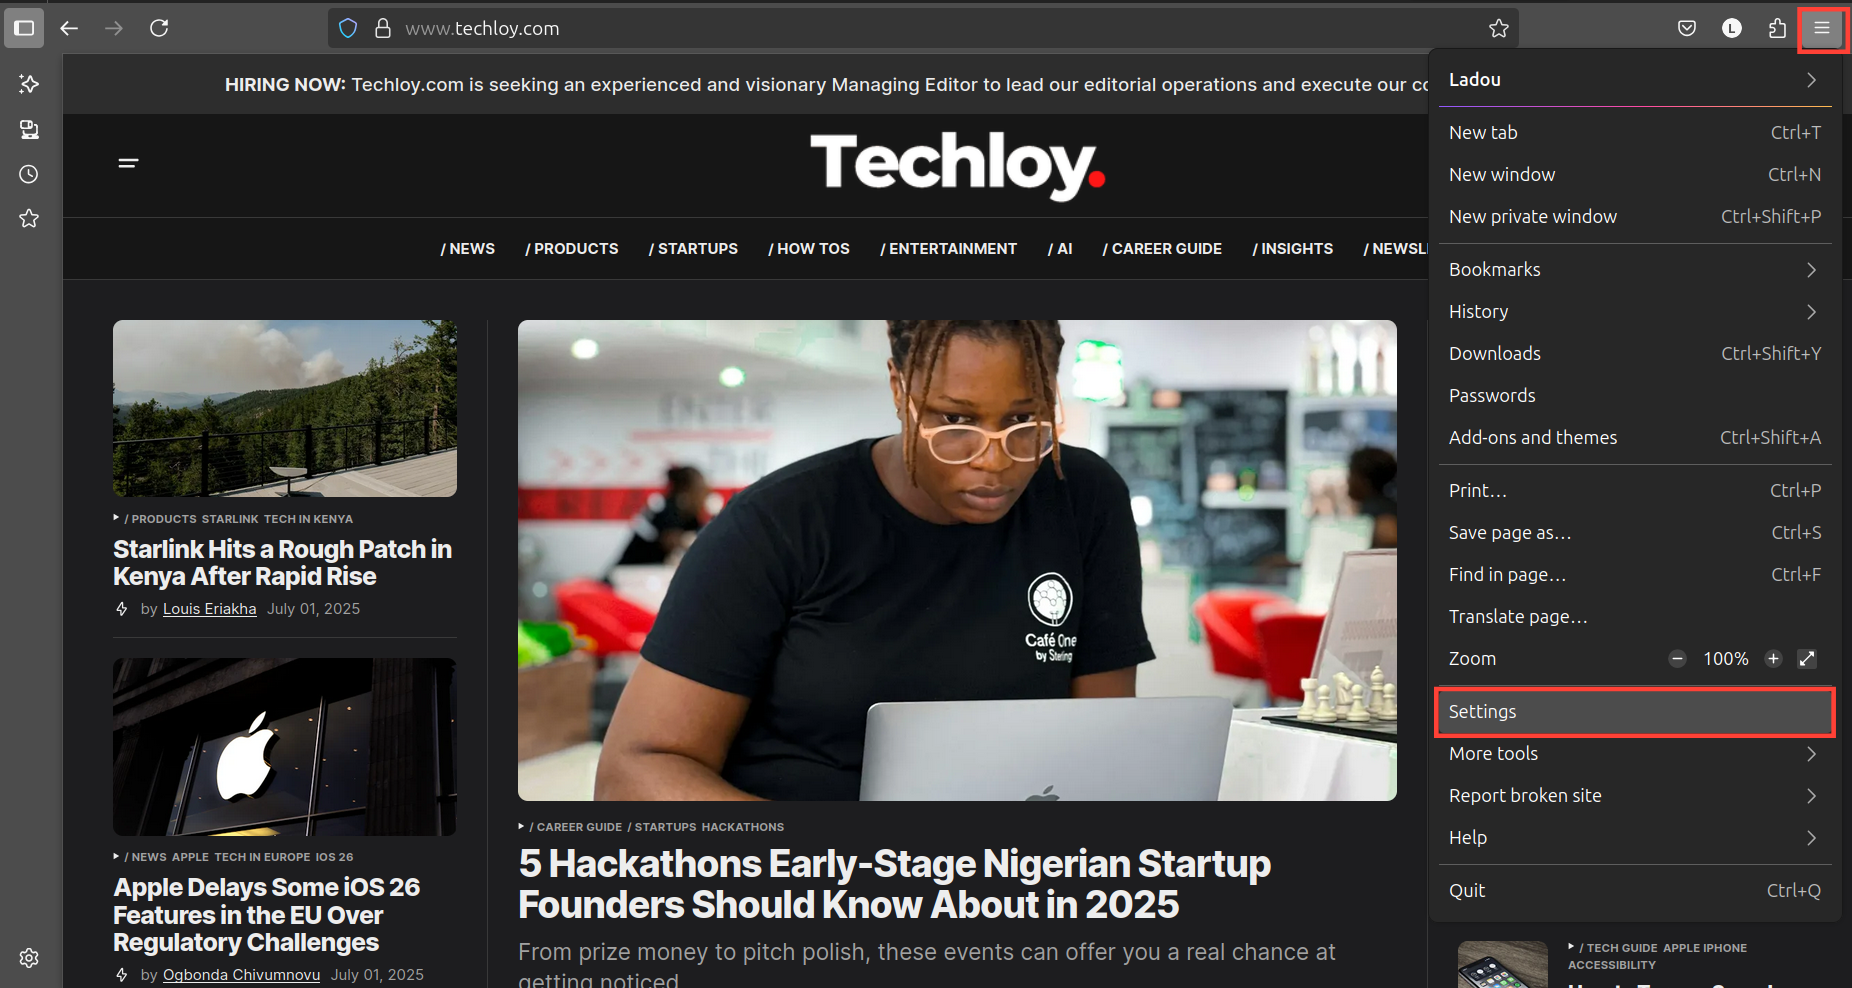Click the Apple store article thumbnail
This screenshot has height=988, width=1852.
(x=285, y=746)
